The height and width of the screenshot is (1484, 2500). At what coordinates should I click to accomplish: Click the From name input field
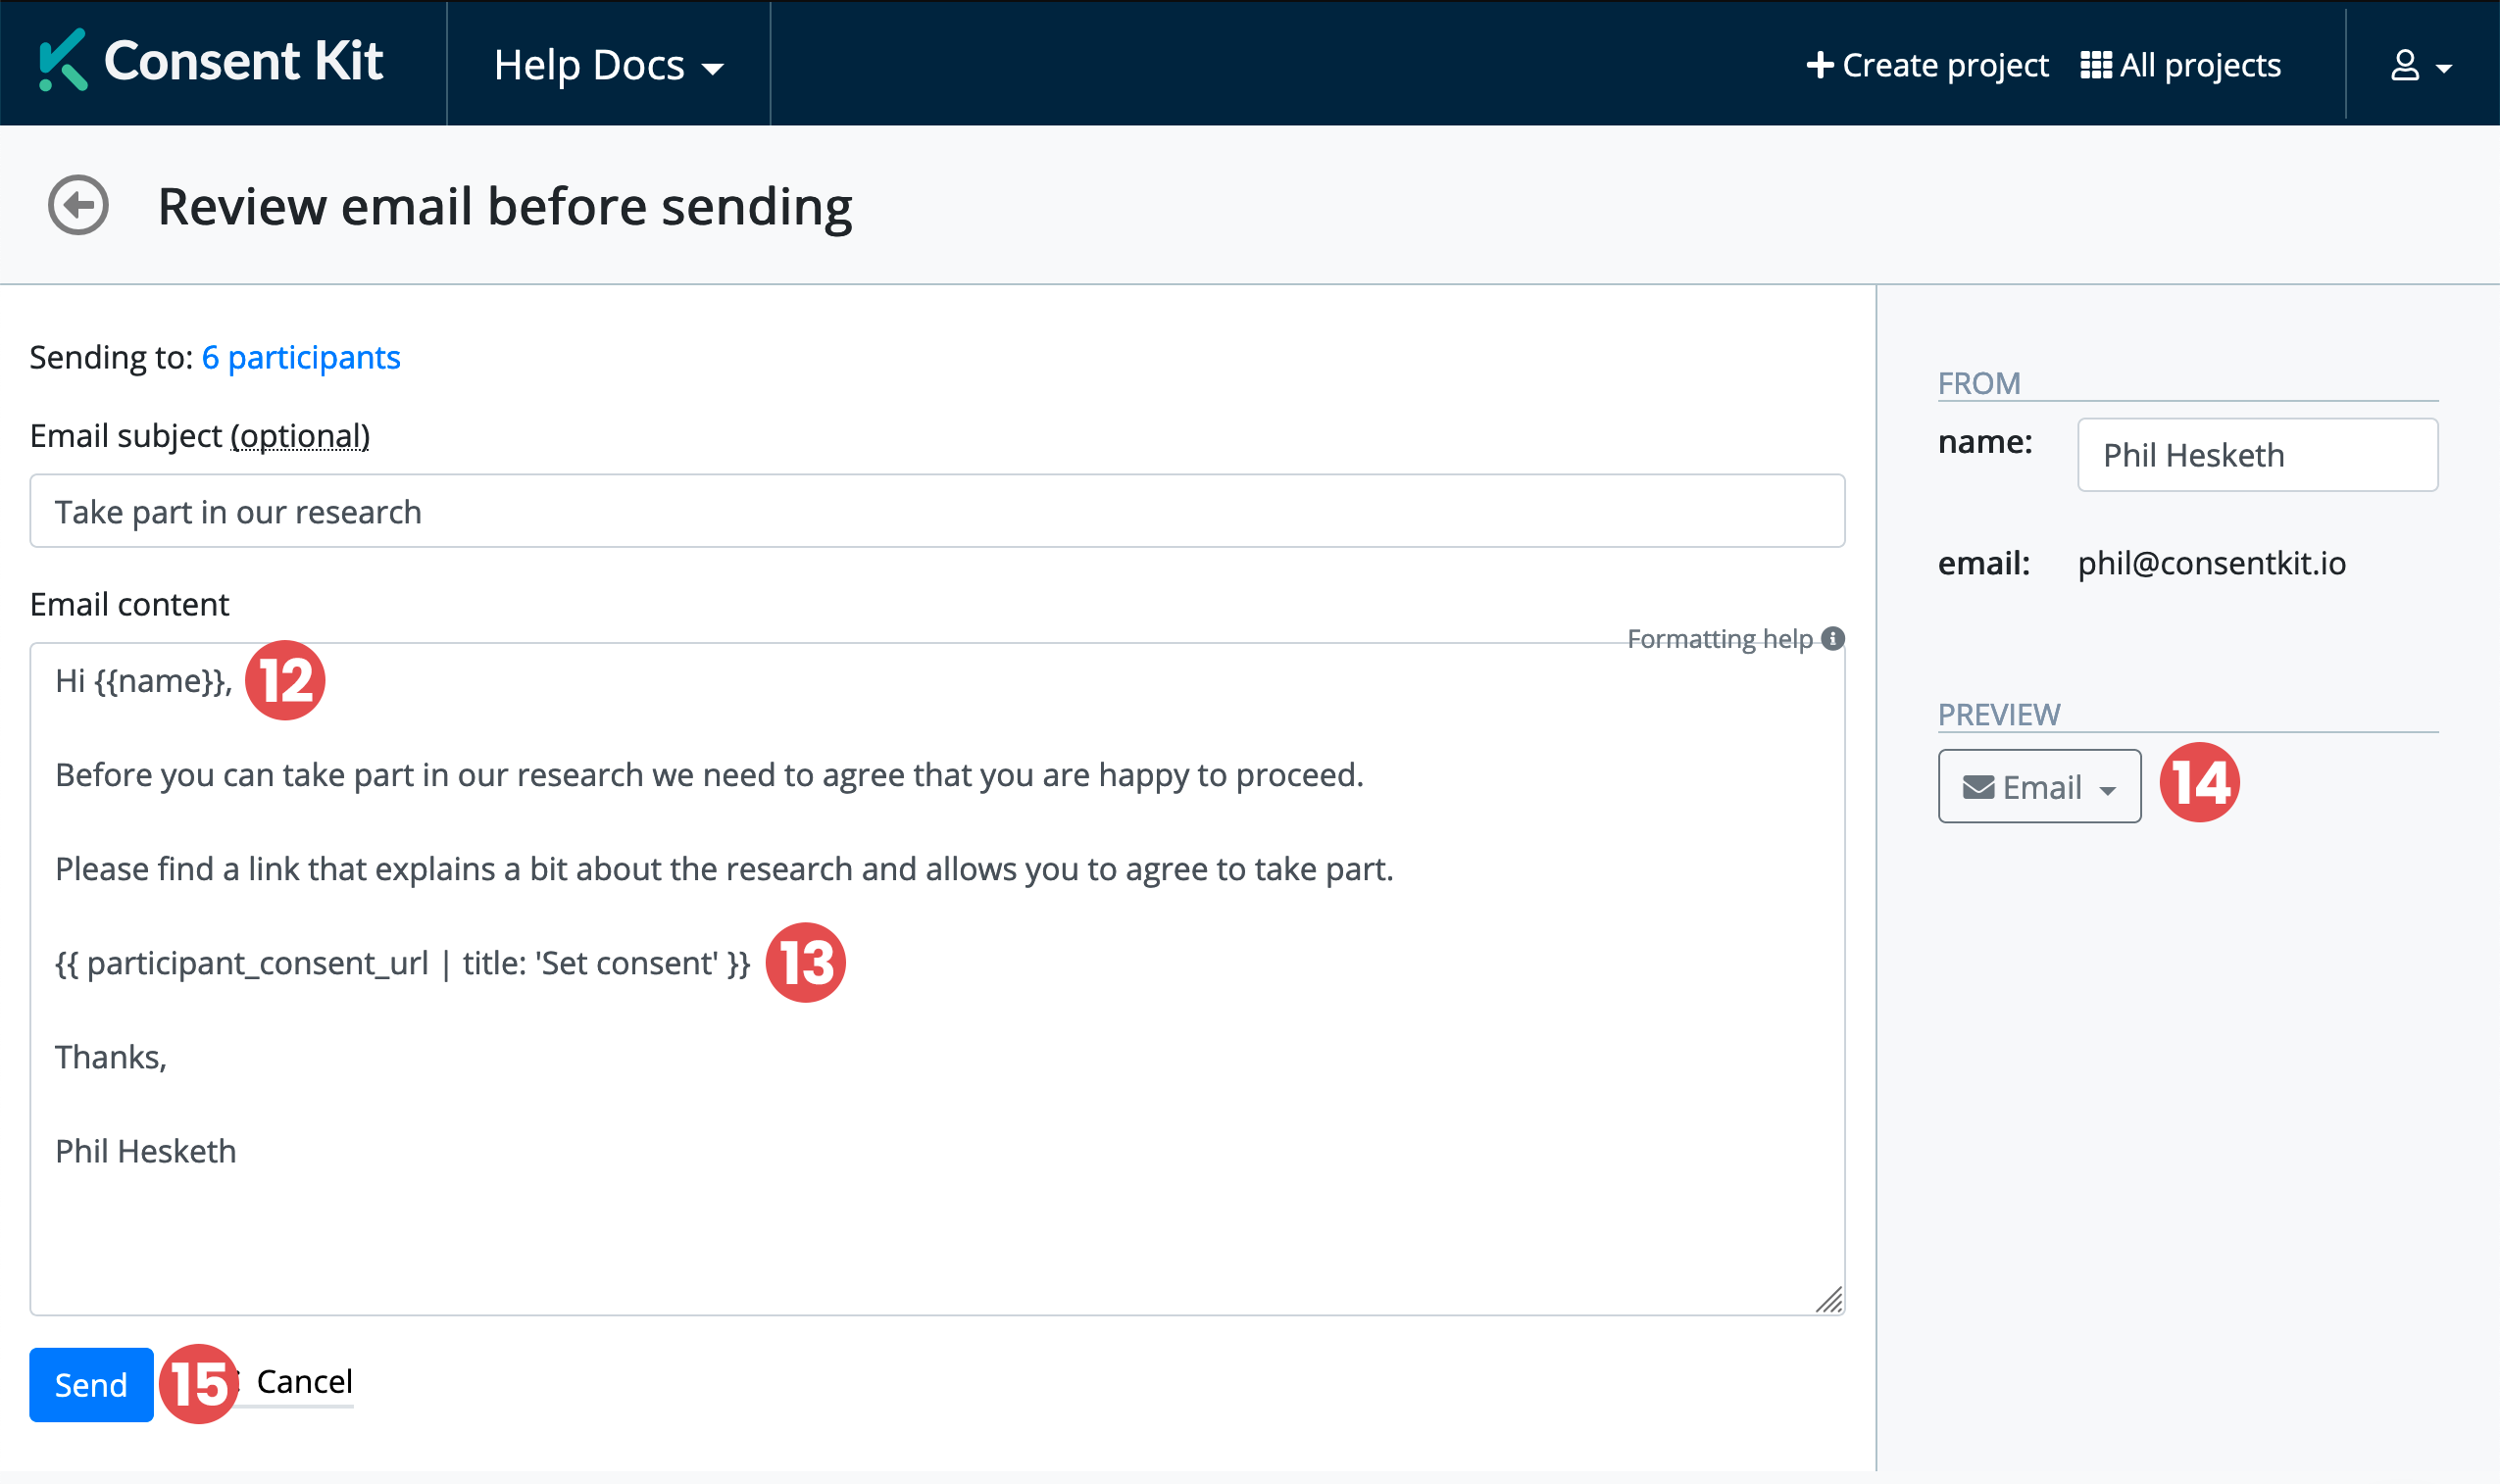(x=2256, y=455)
